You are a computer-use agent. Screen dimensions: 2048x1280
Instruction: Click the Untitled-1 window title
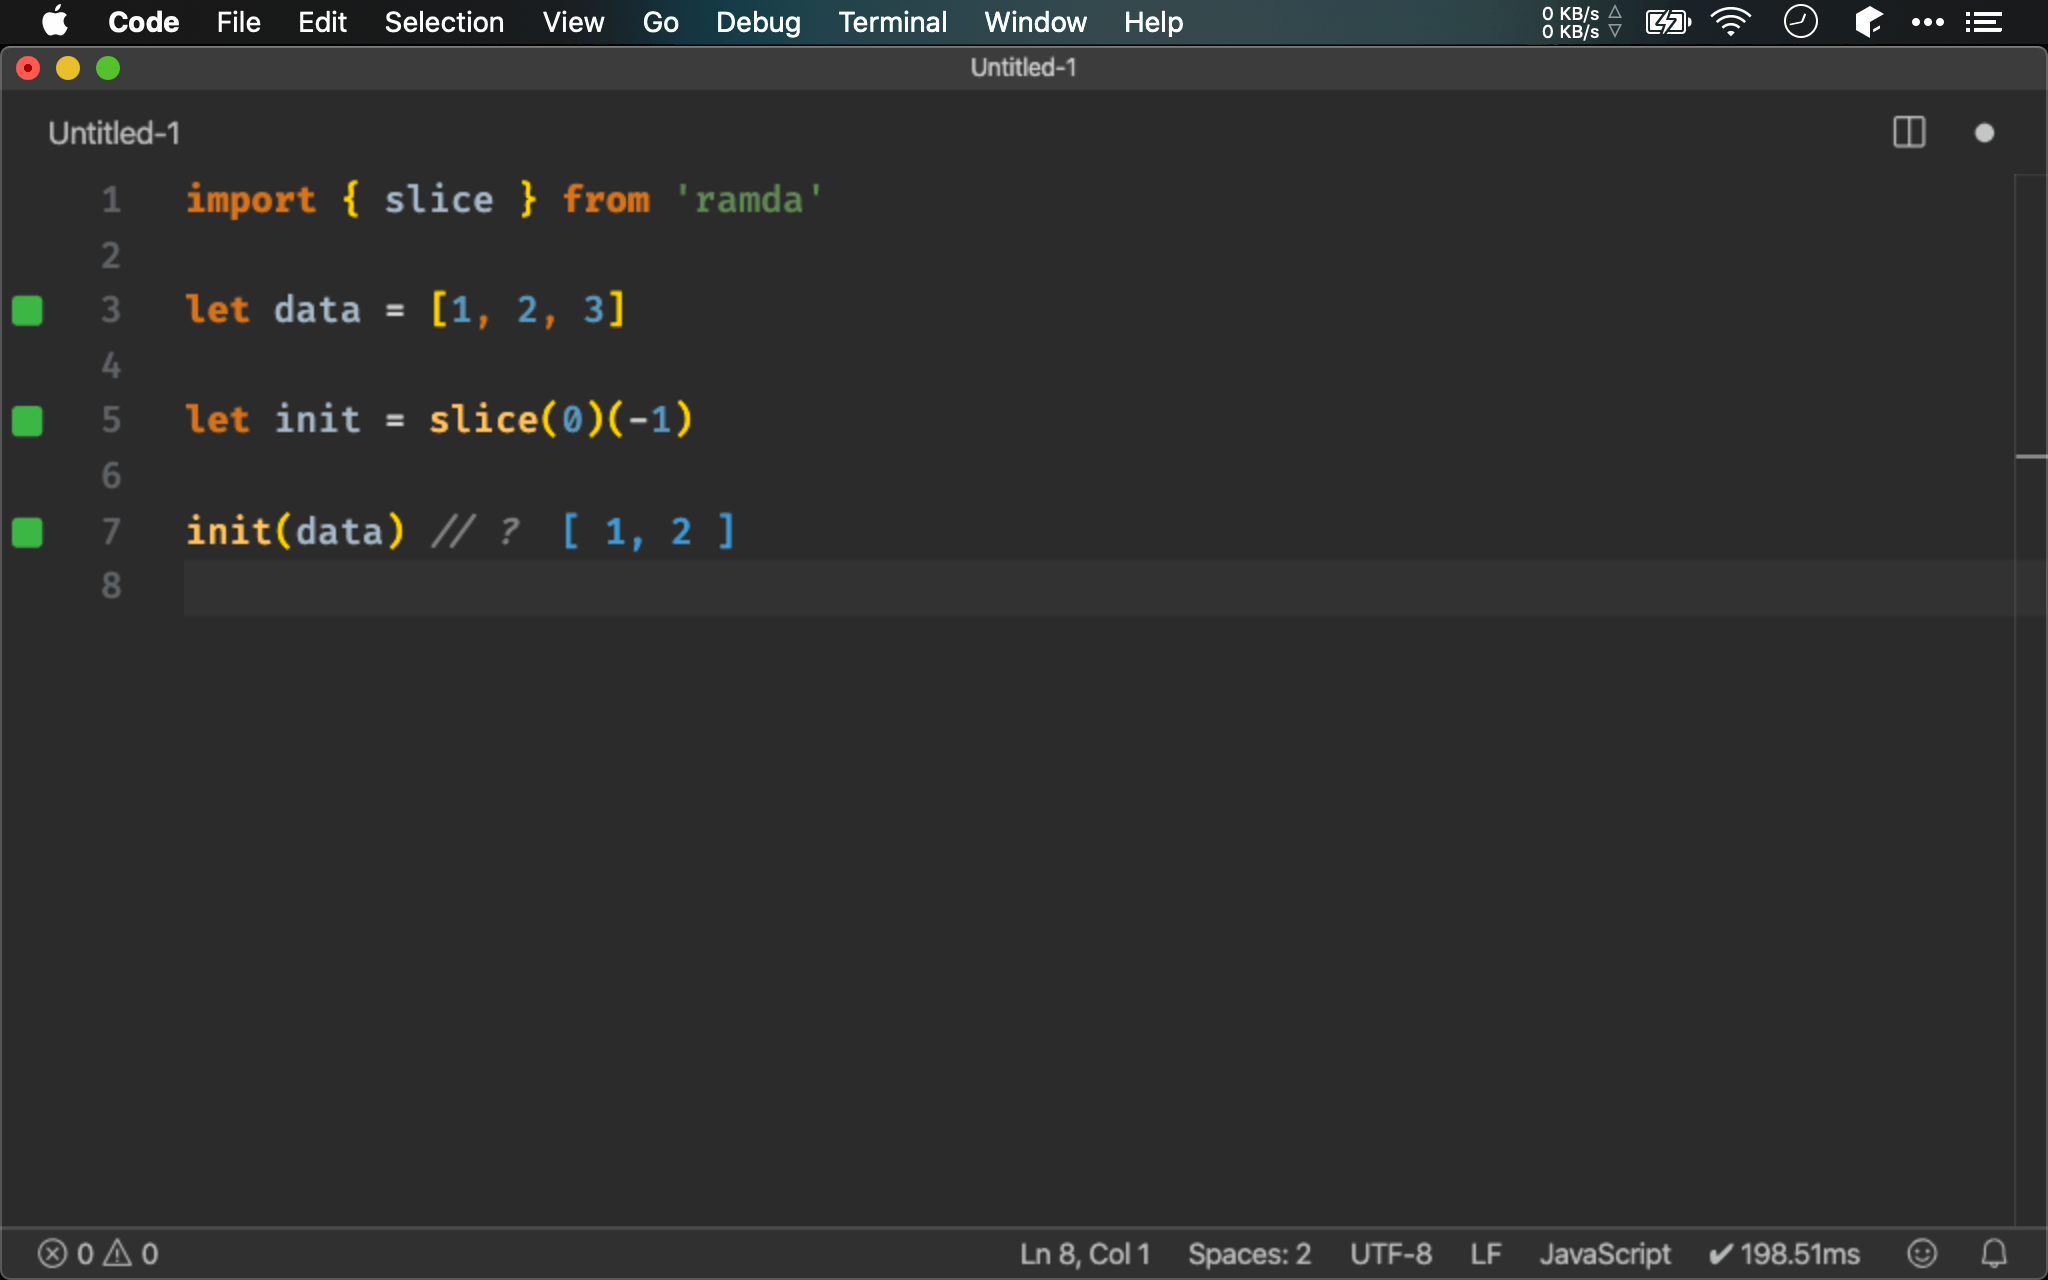click(x=1023, y=67)
